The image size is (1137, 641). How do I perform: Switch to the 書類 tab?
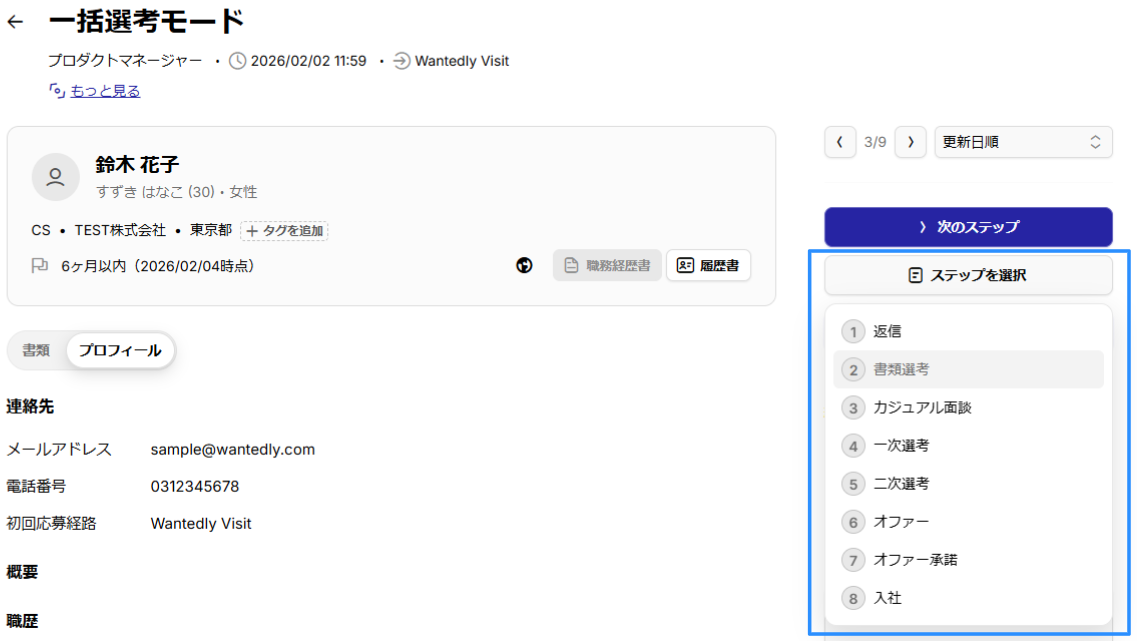37,351
